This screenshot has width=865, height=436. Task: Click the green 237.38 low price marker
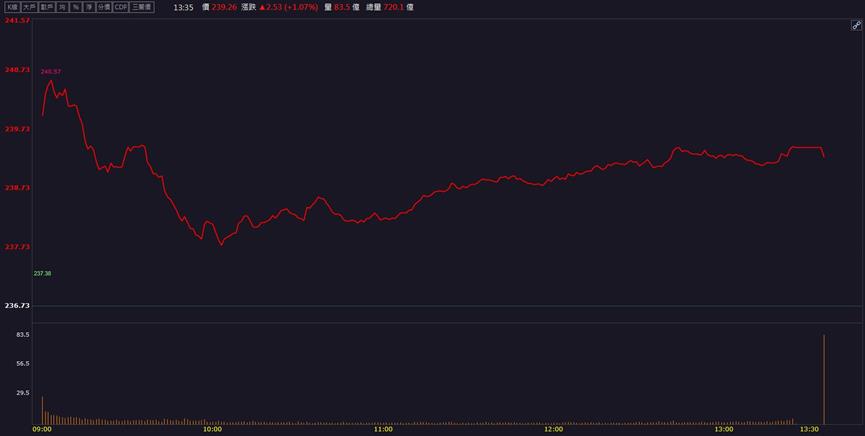click(42, 273)
